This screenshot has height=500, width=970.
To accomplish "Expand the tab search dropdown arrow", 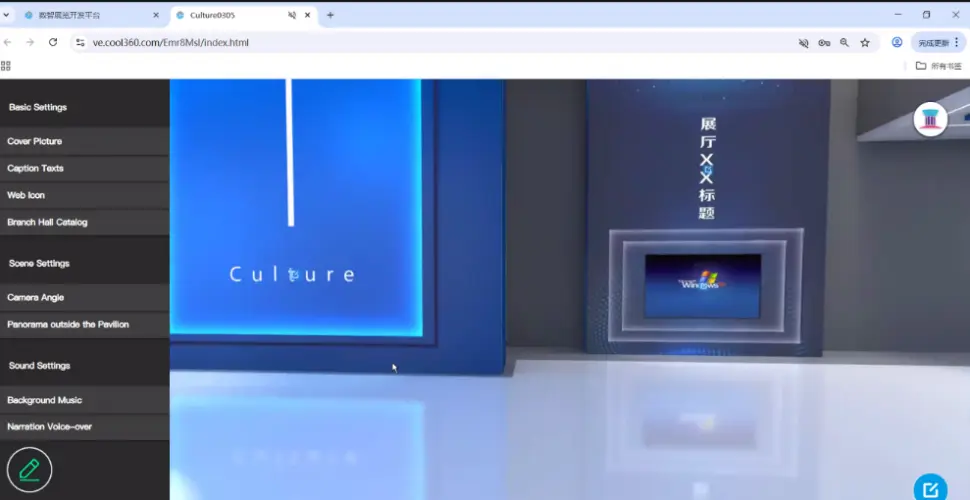I will 6,15.
